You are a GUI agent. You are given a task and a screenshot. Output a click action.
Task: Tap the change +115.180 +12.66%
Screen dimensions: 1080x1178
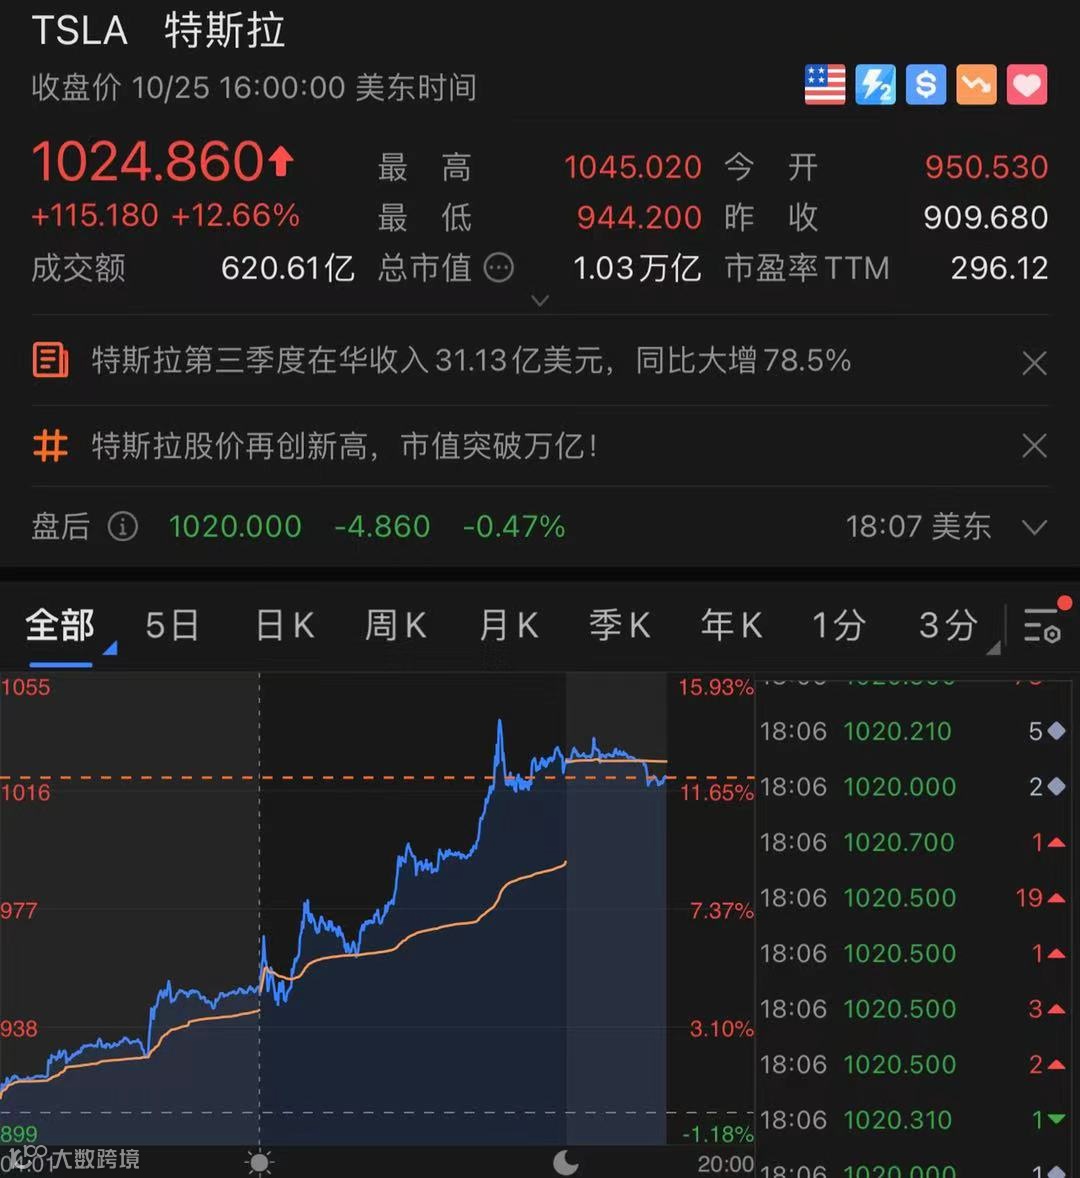tap(165, 216)
